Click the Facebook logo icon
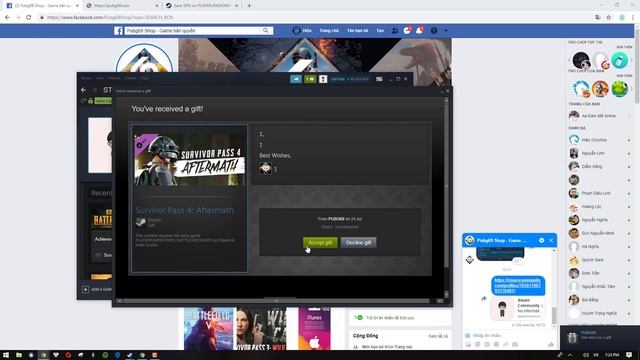 click(118, 31)
